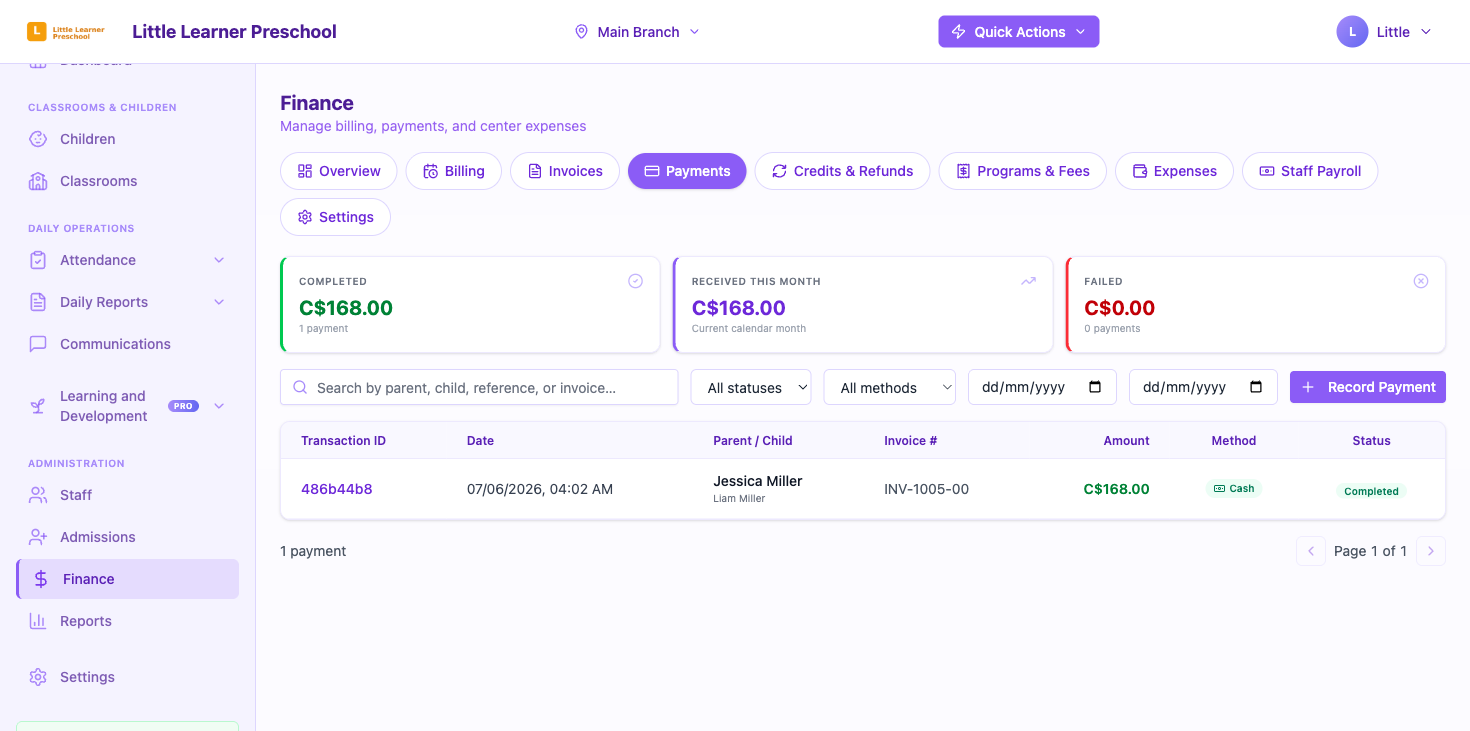Expand the Attendance submenu chevron

point(219,260)
